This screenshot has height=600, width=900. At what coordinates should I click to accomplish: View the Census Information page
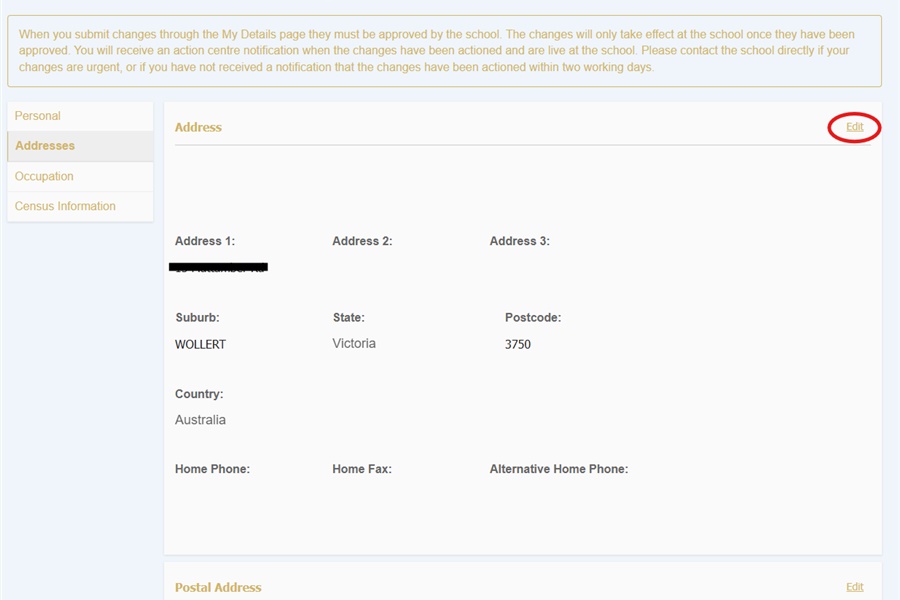pyautogui.click(x=65, y=206)
